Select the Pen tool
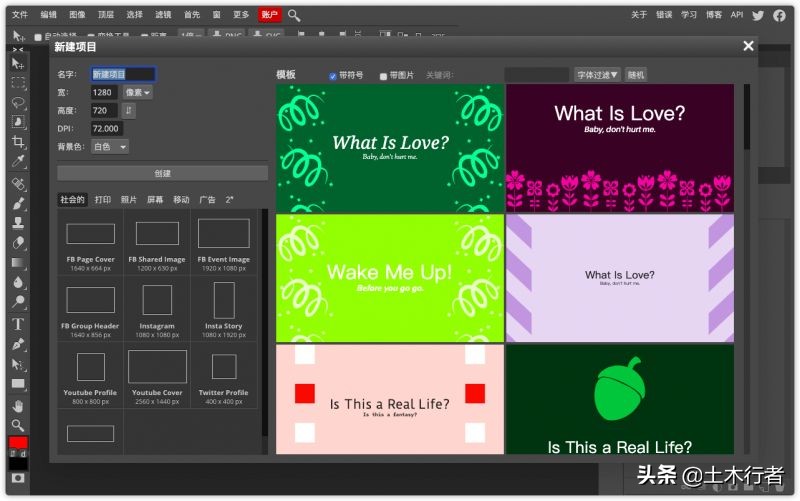This screenshot has height=501, width=800. tap(18, 344)
